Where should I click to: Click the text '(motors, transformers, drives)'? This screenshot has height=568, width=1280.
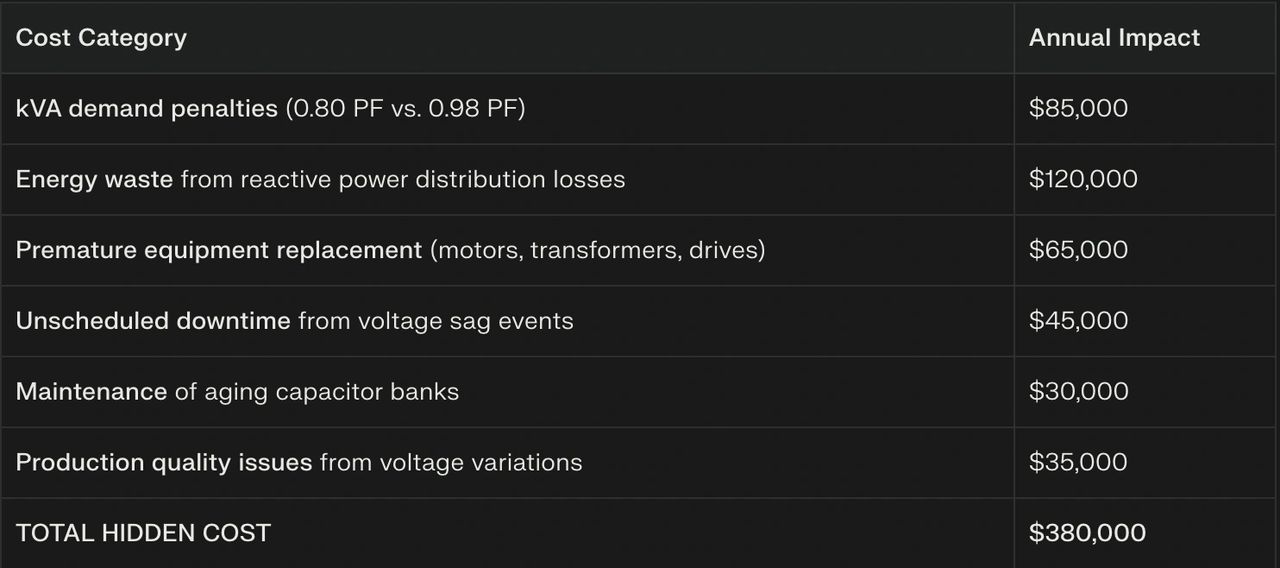tap(597, 250)
